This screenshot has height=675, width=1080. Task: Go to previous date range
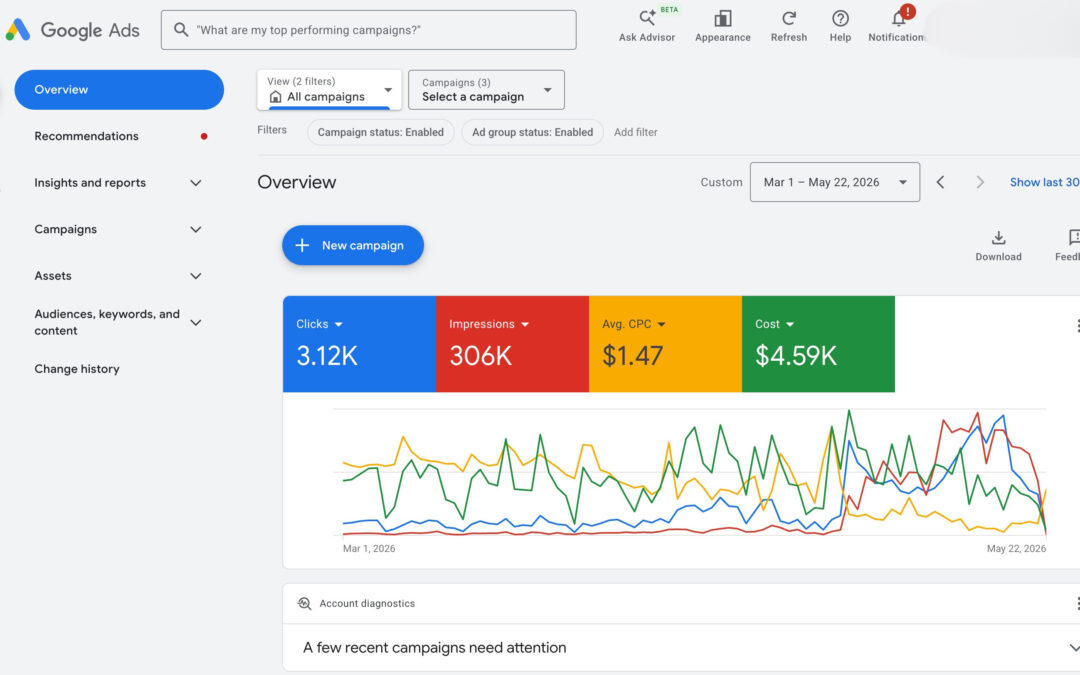(x=940, y=182)
